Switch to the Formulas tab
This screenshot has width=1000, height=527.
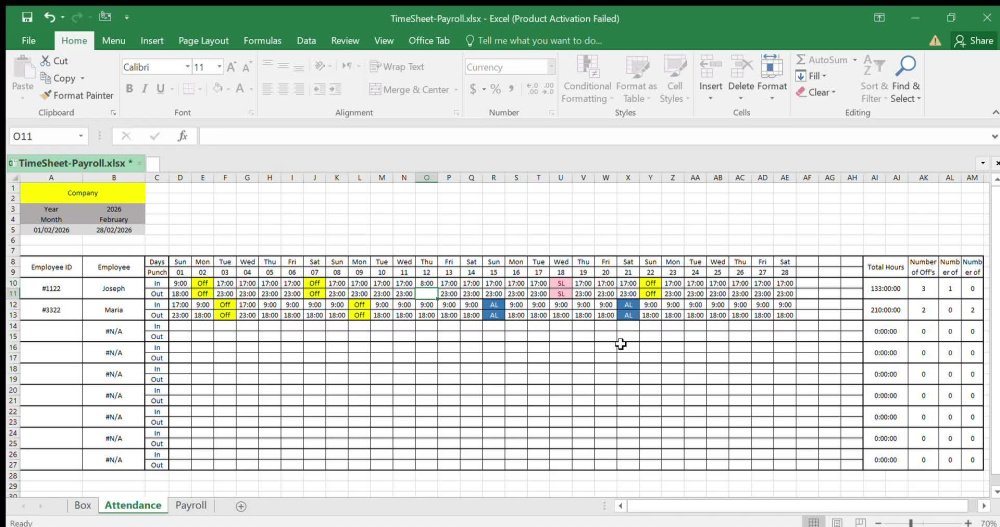pyautogui.click(x=262, y=40)
